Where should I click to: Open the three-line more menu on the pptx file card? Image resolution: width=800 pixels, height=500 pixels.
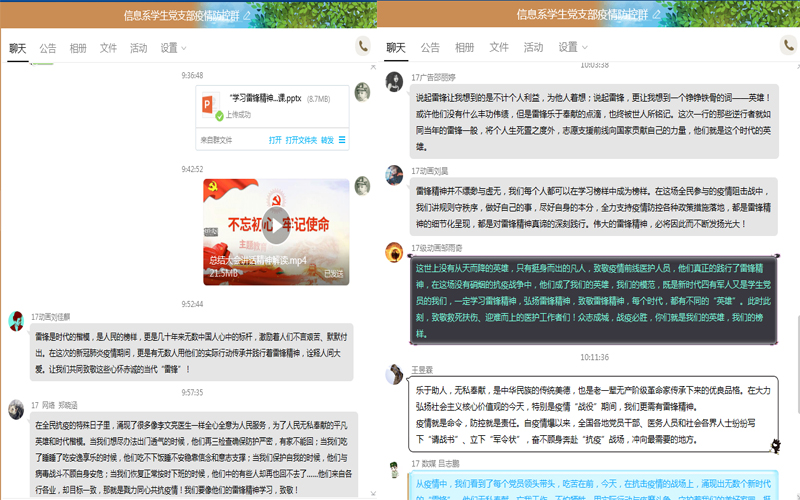coord(342,140)
